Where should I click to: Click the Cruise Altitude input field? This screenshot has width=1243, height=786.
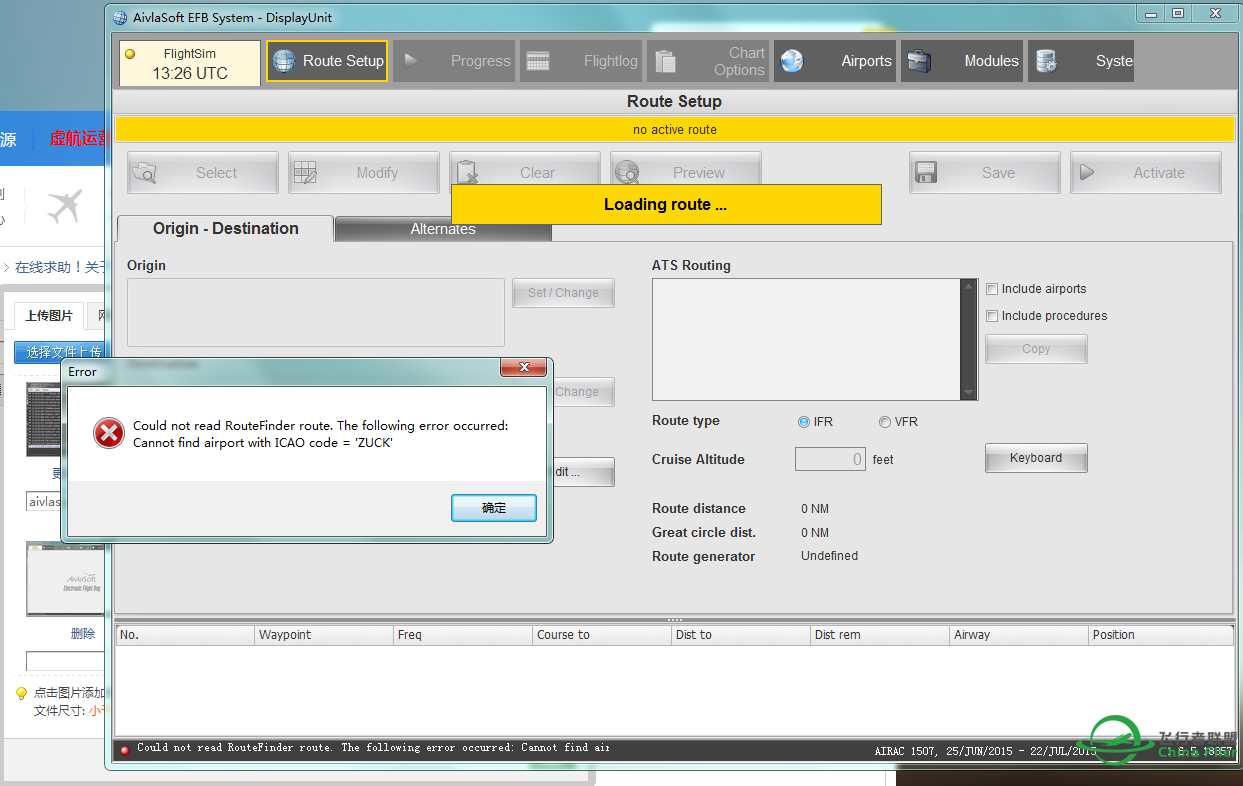coord(830,459)
